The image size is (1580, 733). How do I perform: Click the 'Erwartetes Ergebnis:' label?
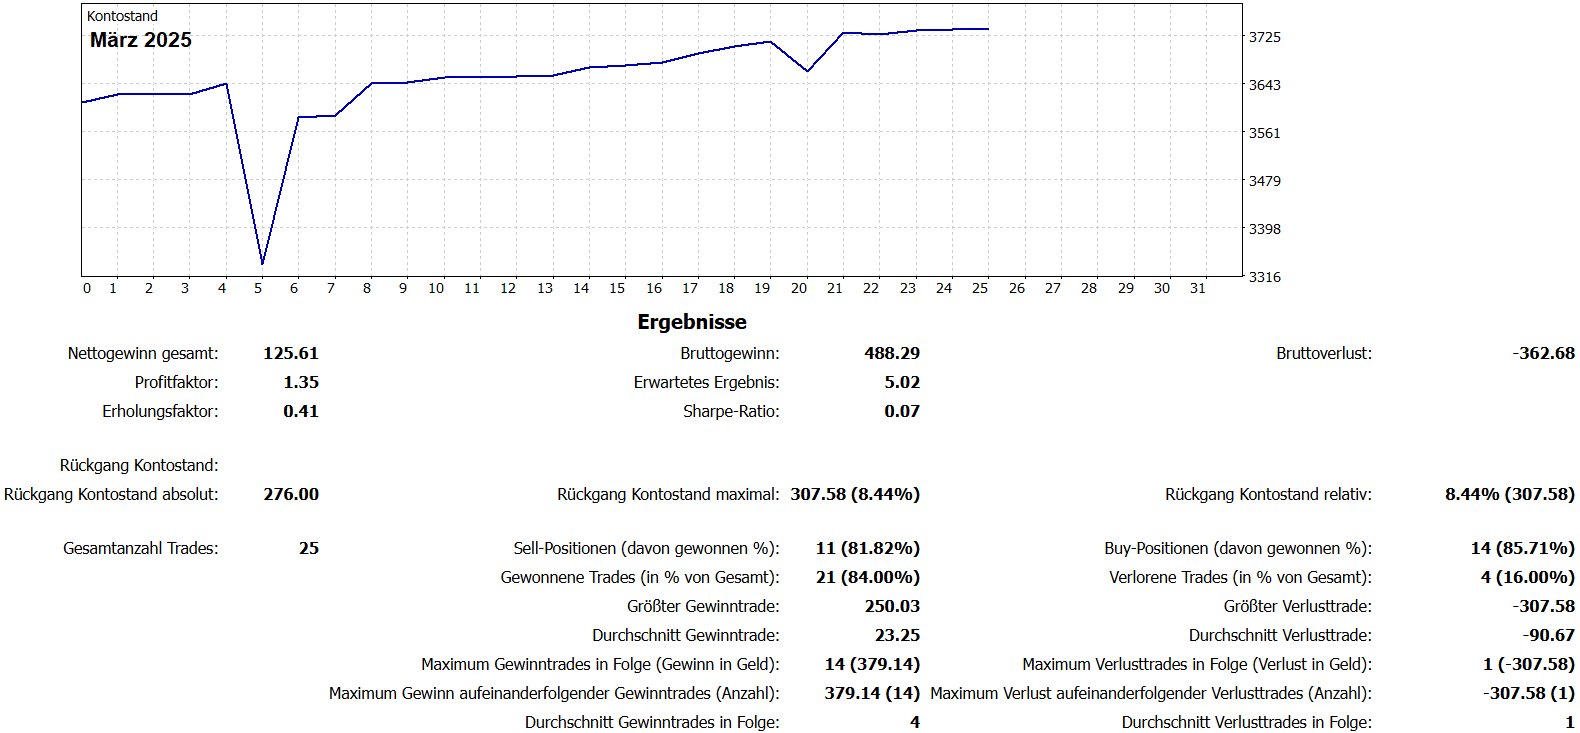pos(707,382)
